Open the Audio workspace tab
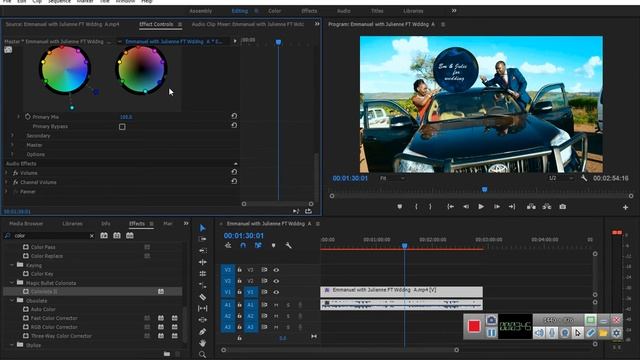The width and height of the screenshot is (640, 360). click(x=344, y=11)
